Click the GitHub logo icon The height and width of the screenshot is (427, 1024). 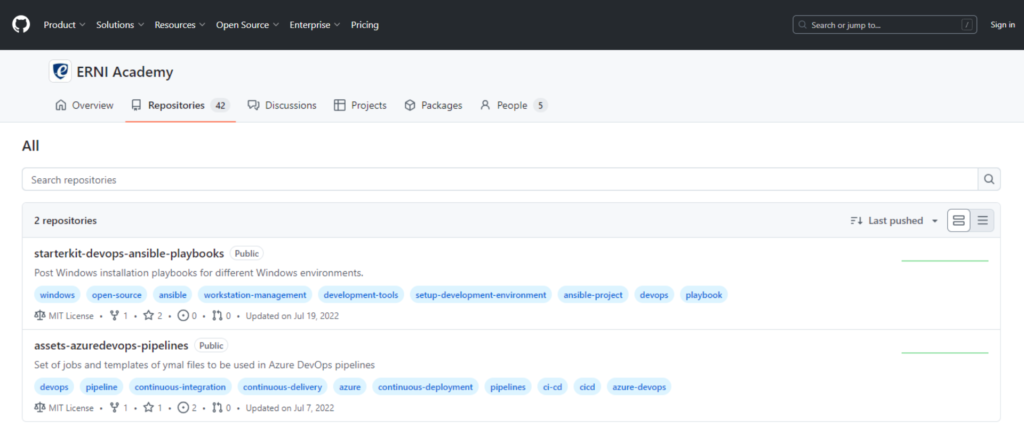point(21,24)
